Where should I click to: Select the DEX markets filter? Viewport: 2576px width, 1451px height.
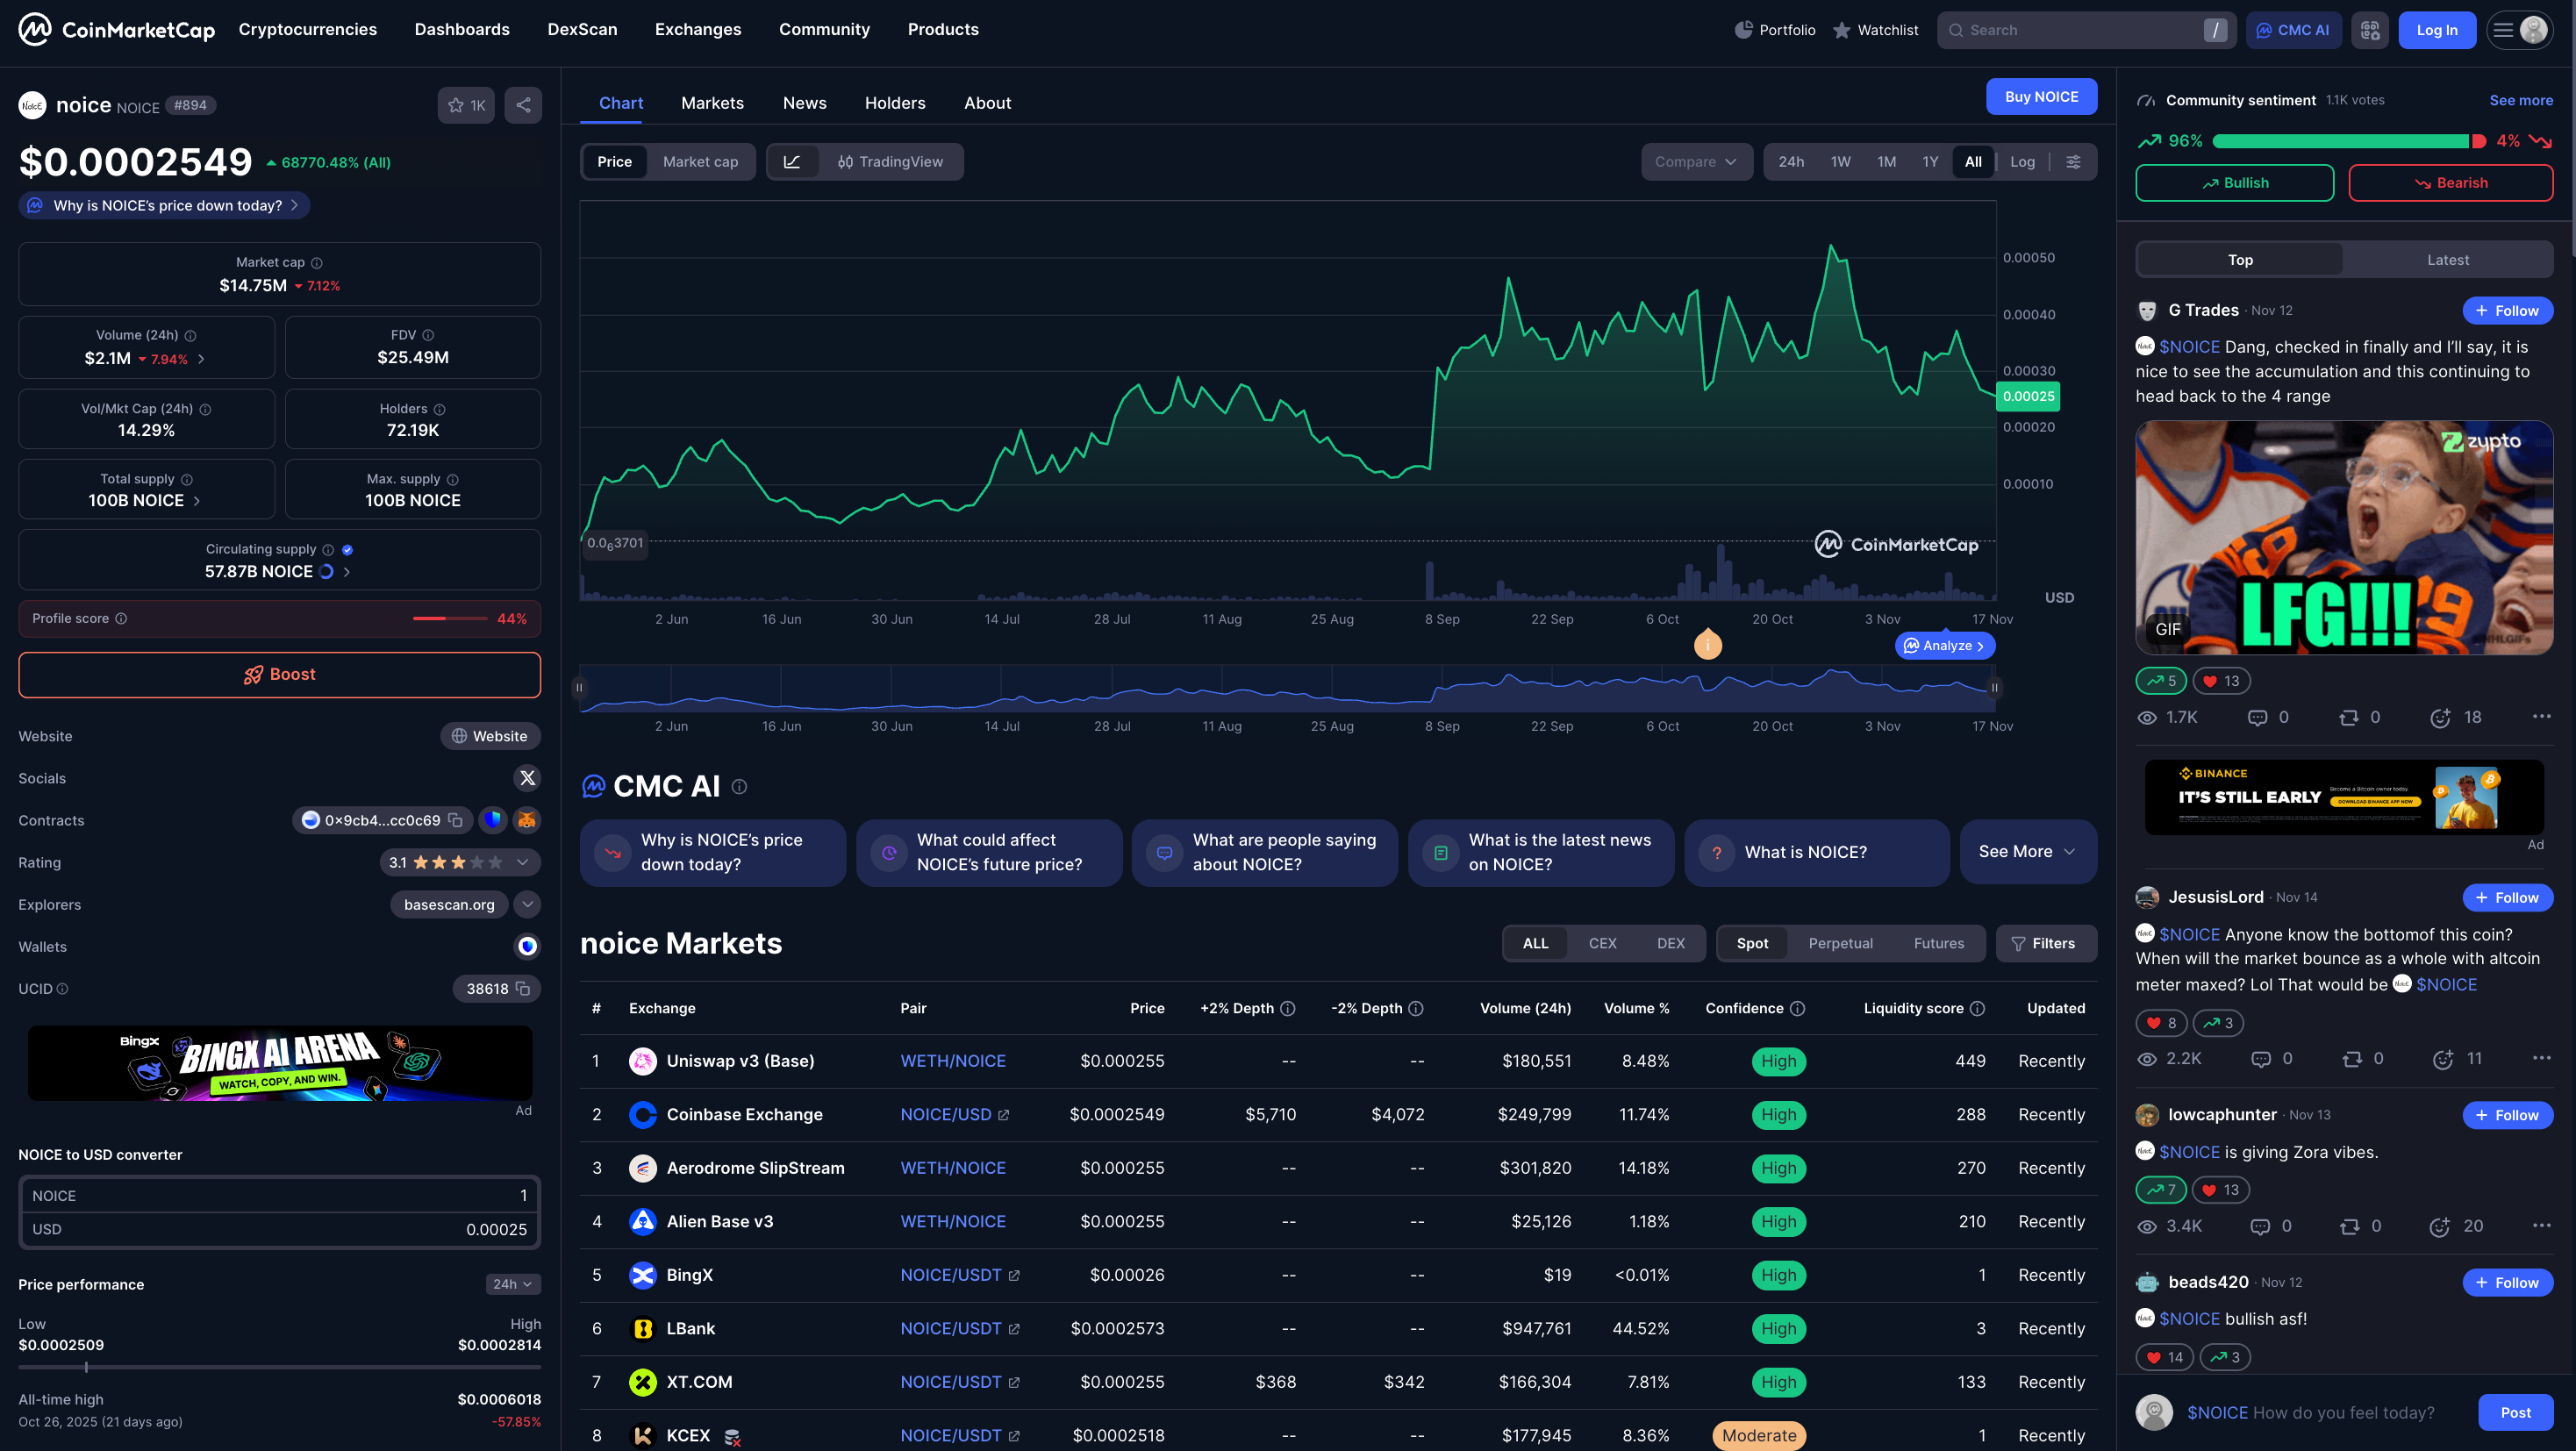tap(1670, 943)
